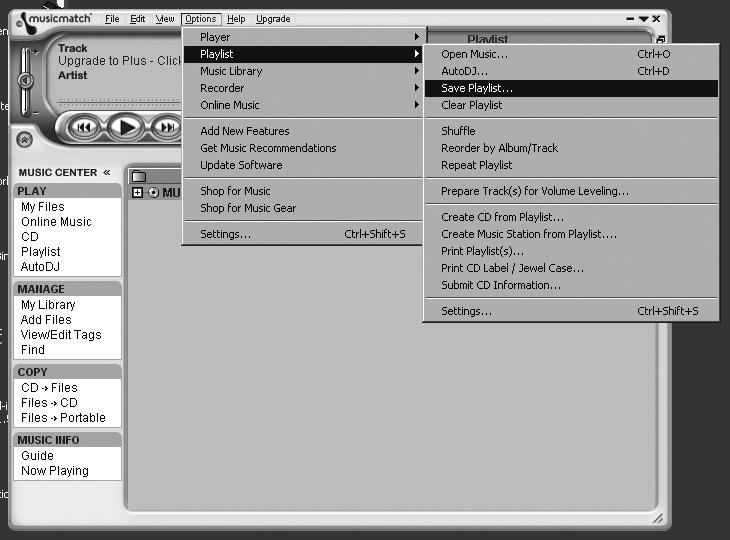Expand the Playlist submenu entry
The image size is (730, 540).
(303, 54)
